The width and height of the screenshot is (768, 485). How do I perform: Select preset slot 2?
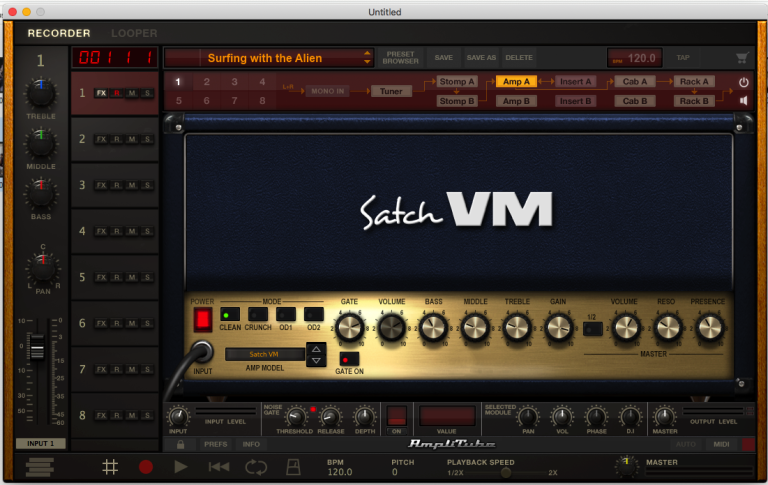coord(206,82)
